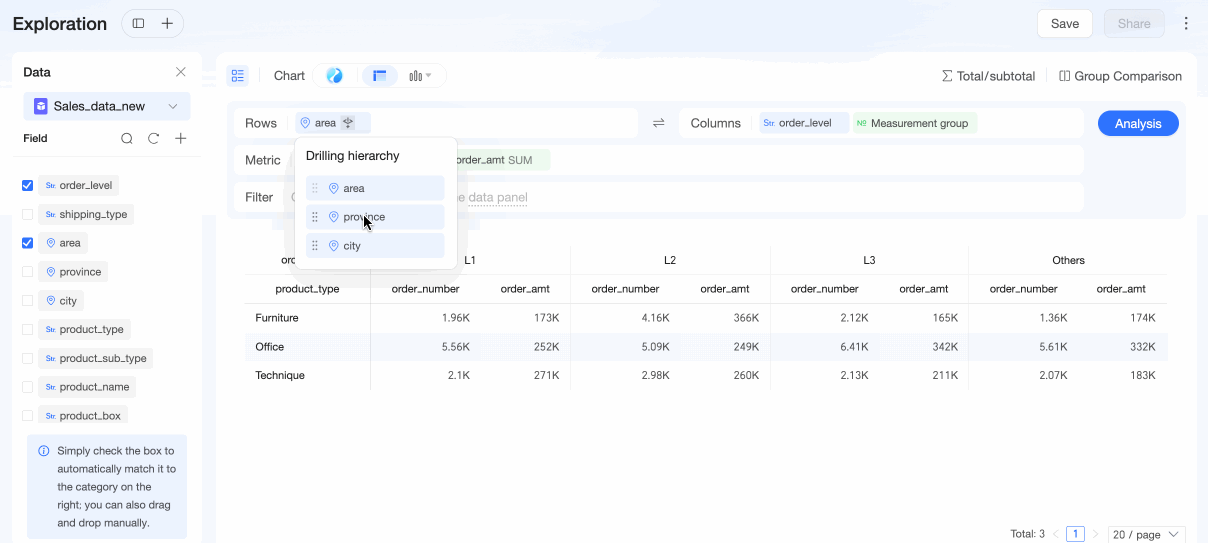
Task: Check the product_box field checkbox
Action: point(28,415)
